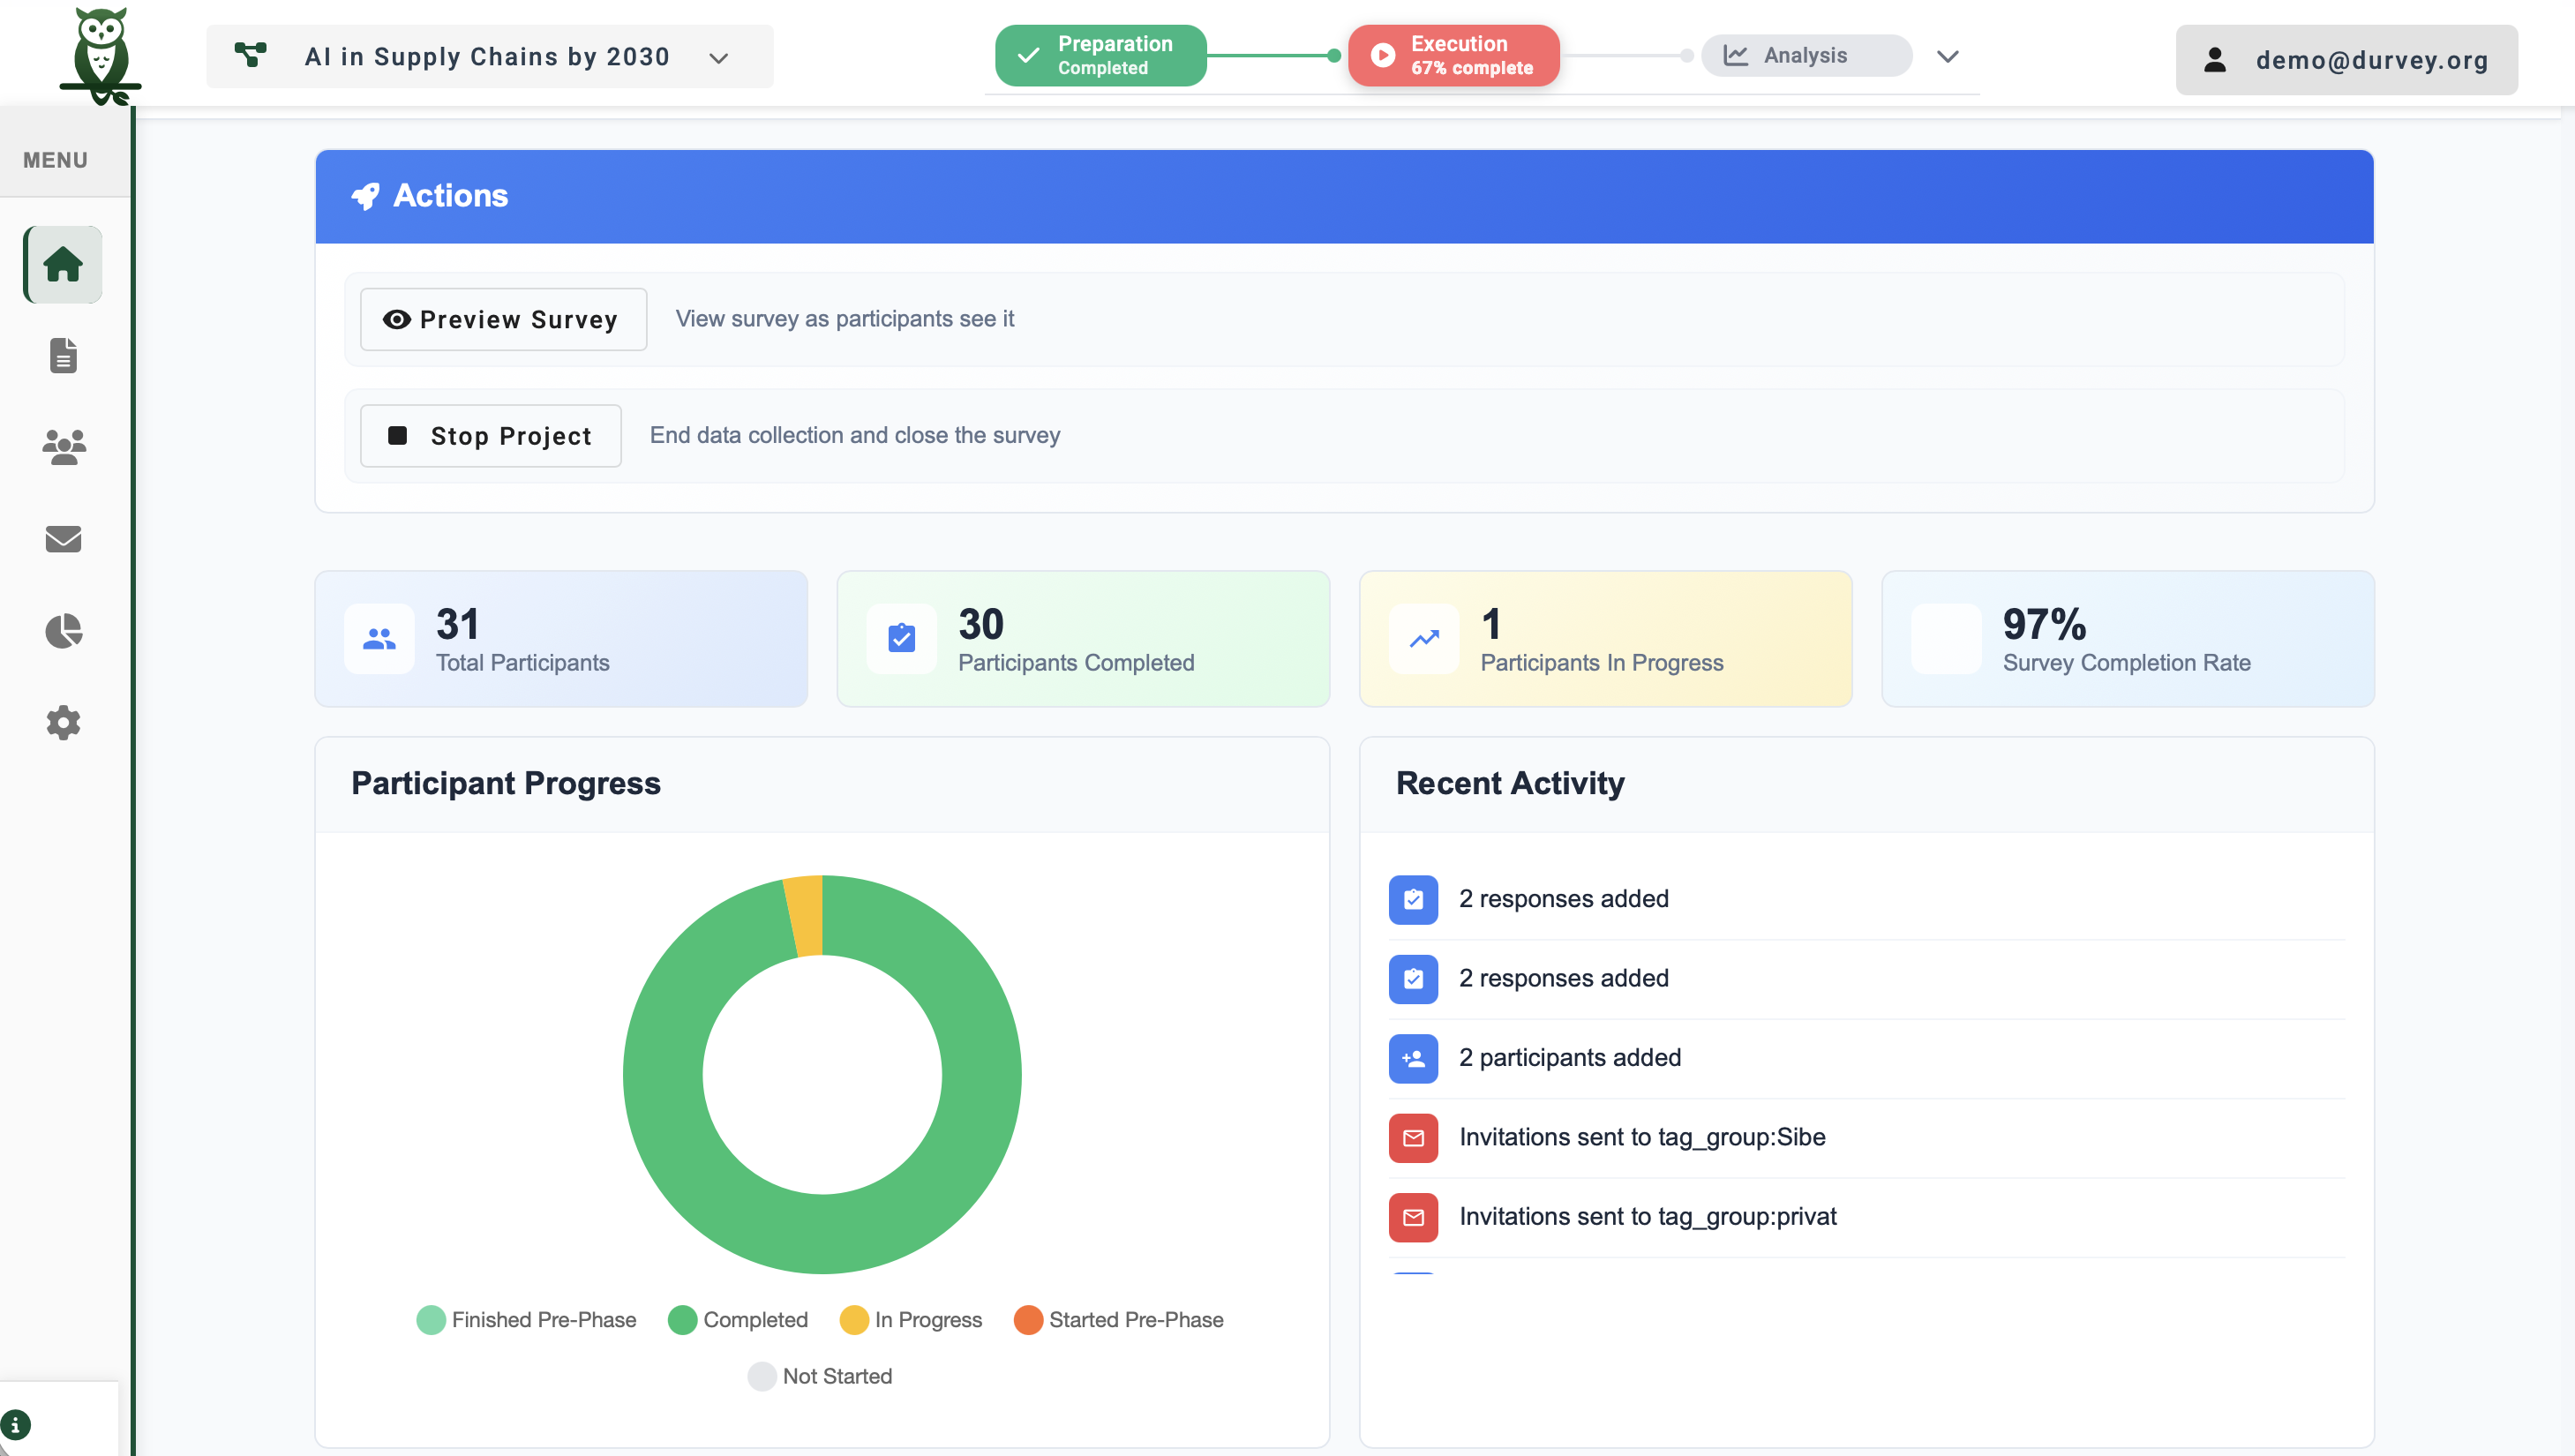
Task: Open the home dashboard sidebar icon
Action: pyautogui.click(x=63, y=265)
